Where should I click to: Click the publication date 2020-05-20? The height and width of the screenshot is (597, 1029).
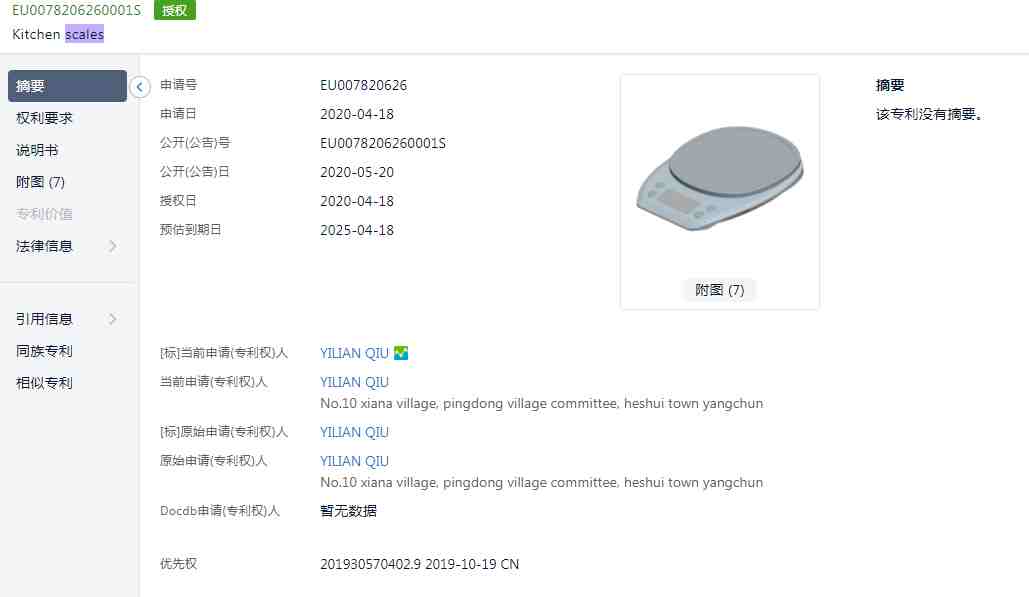[357, 172]
